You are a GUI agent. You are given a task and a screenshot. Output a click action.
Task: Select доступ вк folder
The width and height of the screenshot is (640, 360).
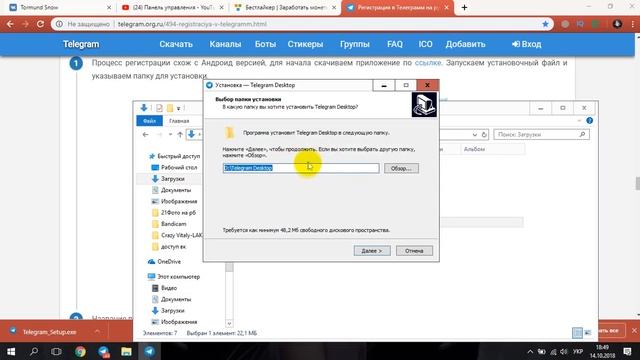tap(169, 247)
